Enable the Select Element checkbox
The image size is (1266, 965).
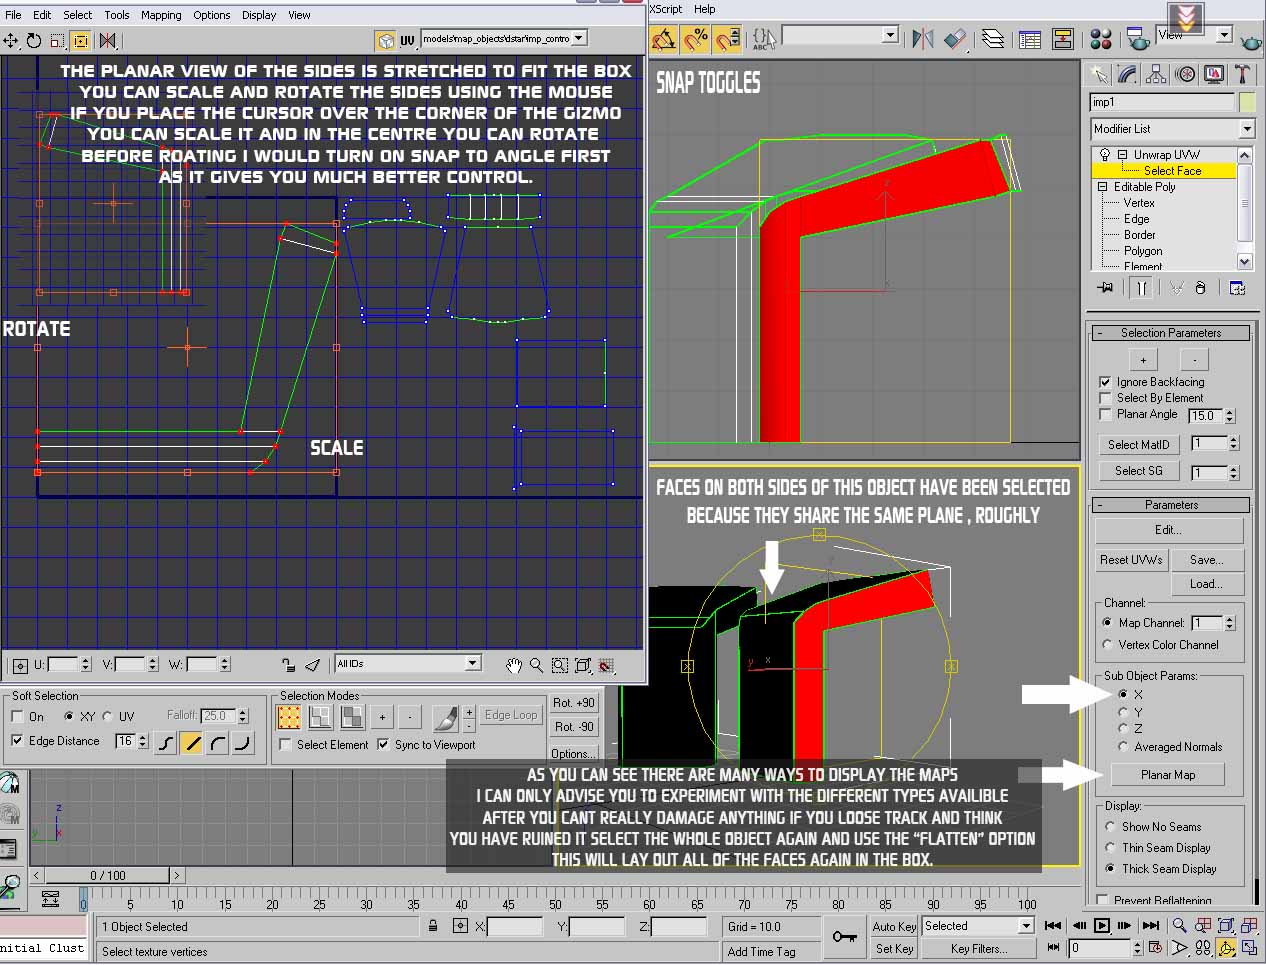tap(286, 745)
